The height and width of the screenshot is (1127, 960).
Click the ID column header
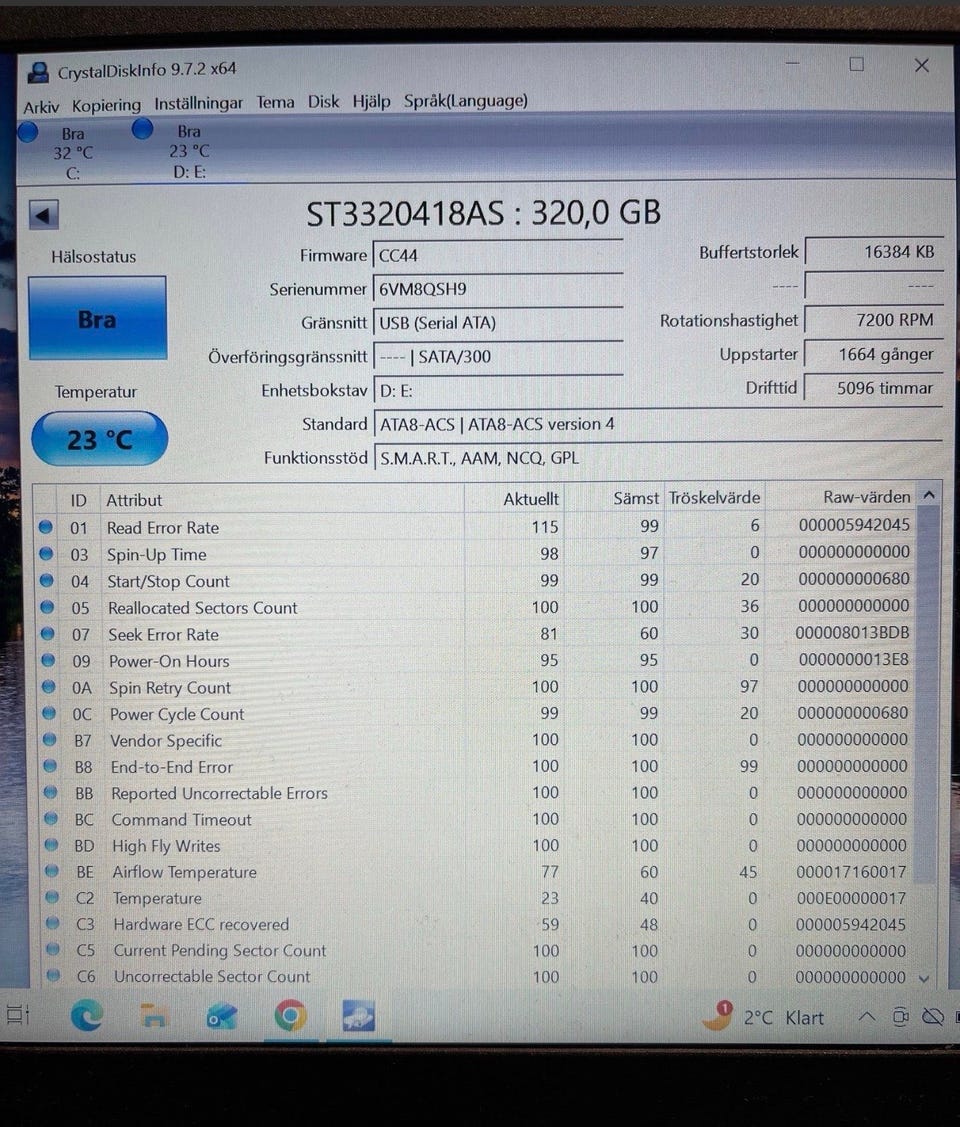coord(78,500)
